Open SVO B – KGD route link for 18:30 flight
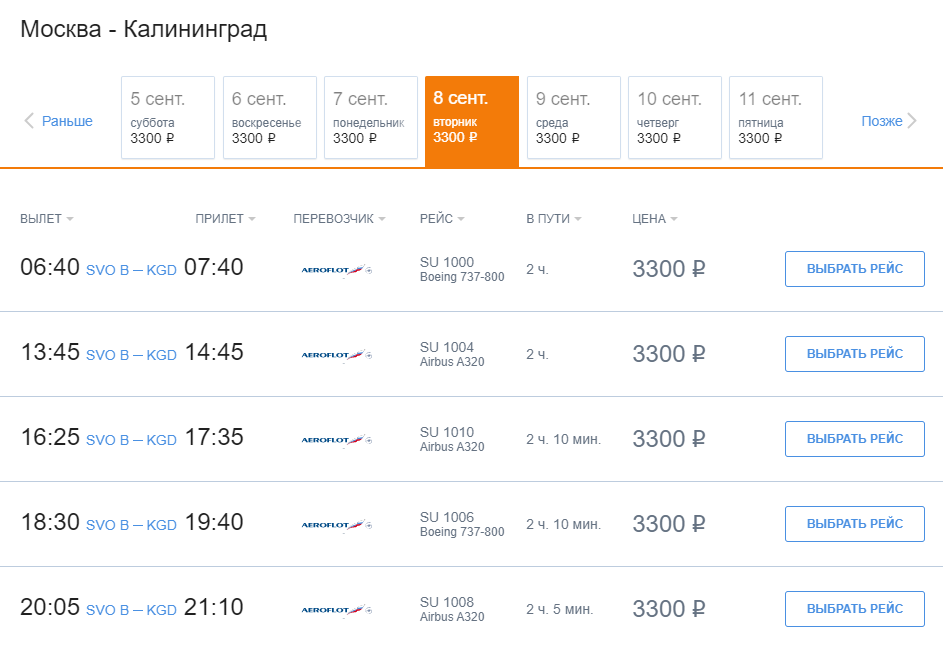This screenshot has height=648, width=943. click(x=131, y=525)
